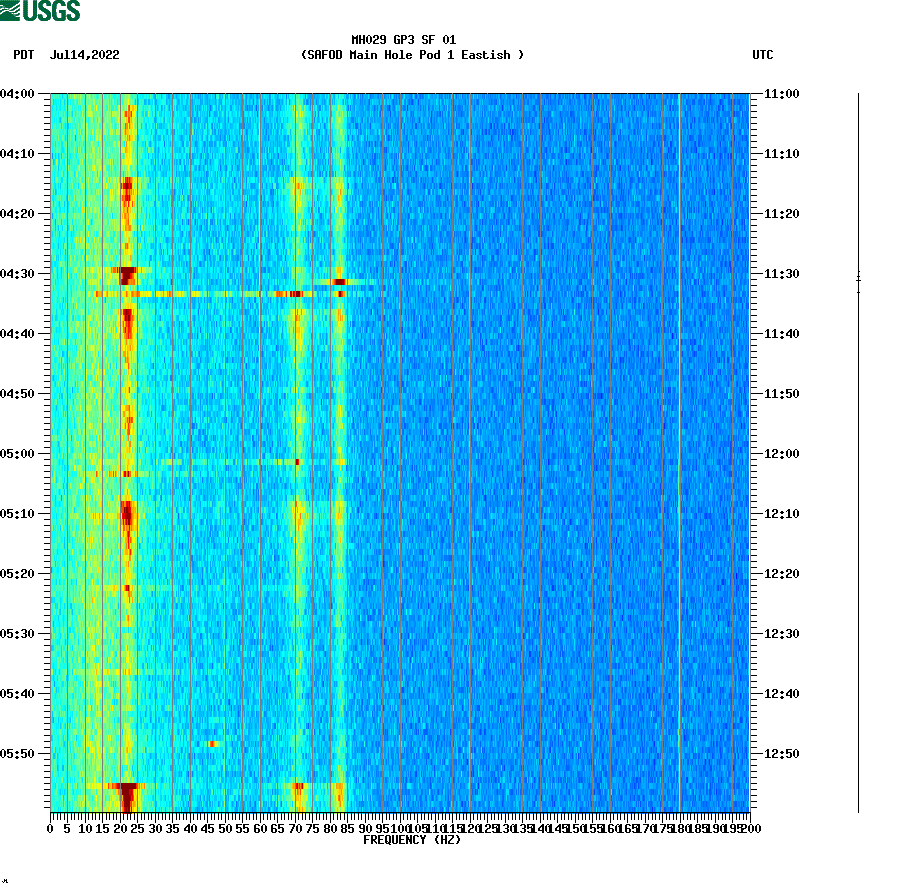The height and width of the screenshot is (892, 902).
Task: Select the UTC time zone label
Action: click(765, 56)
